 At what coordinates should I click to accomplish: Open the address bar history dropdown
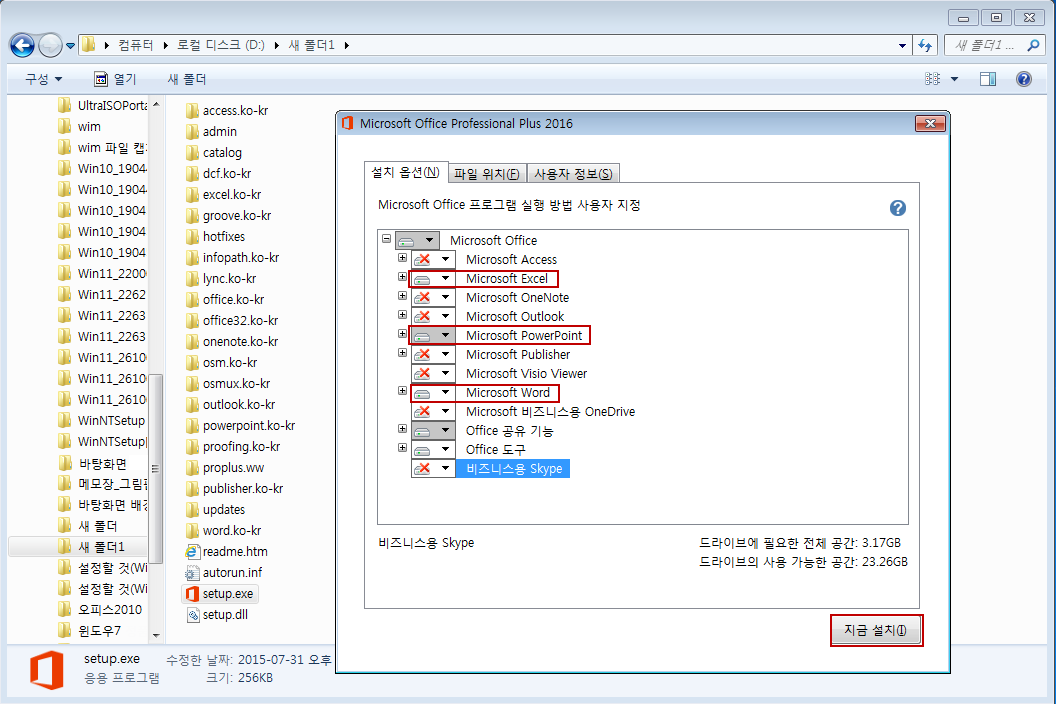click(902, 46)
